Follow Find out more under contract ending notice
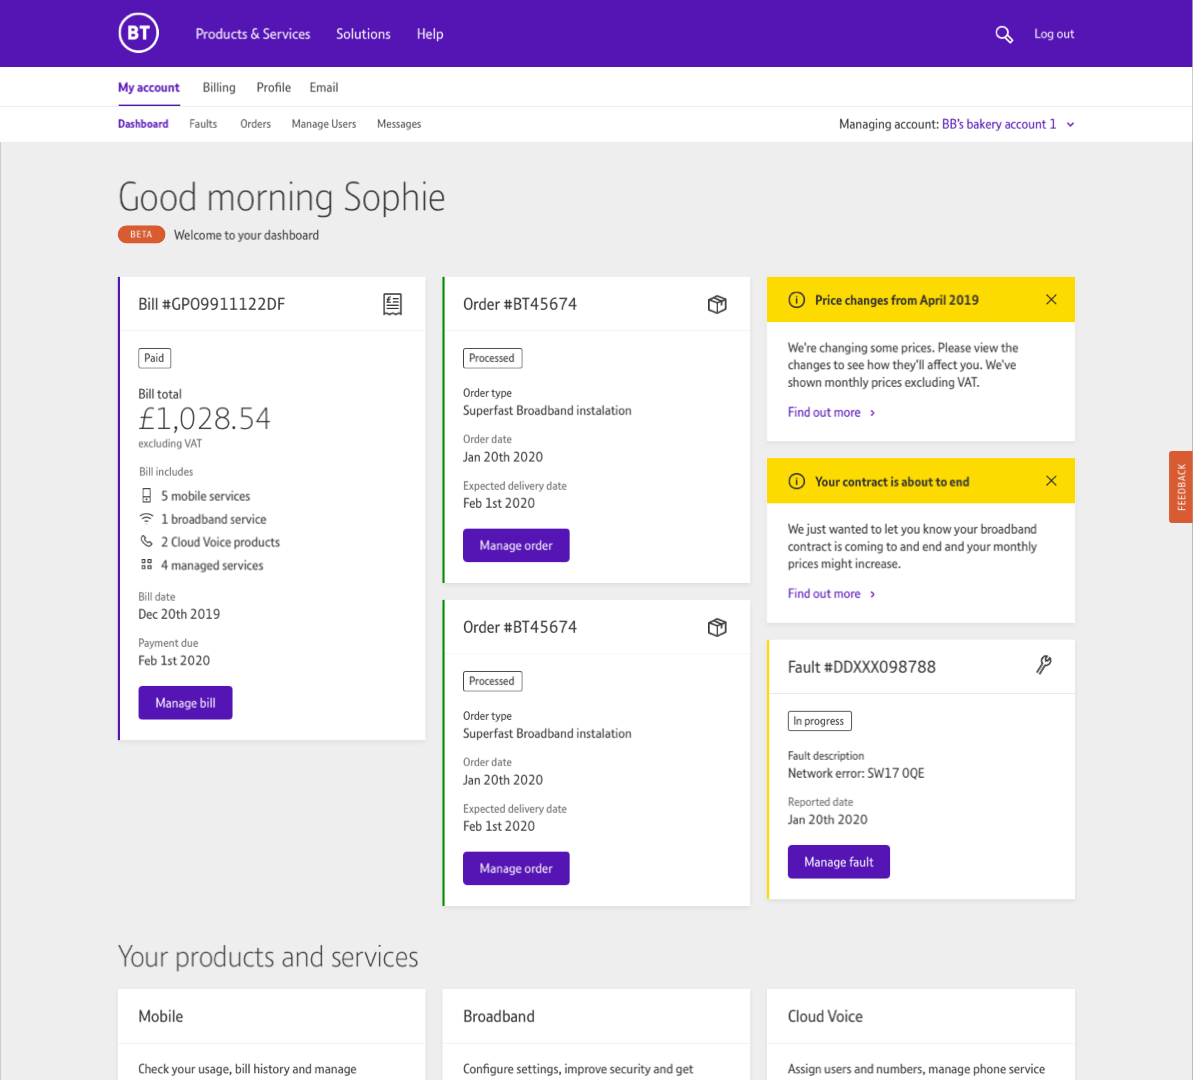The width and height of the screenshot is (1193, 1080). (x=824, y=594)
